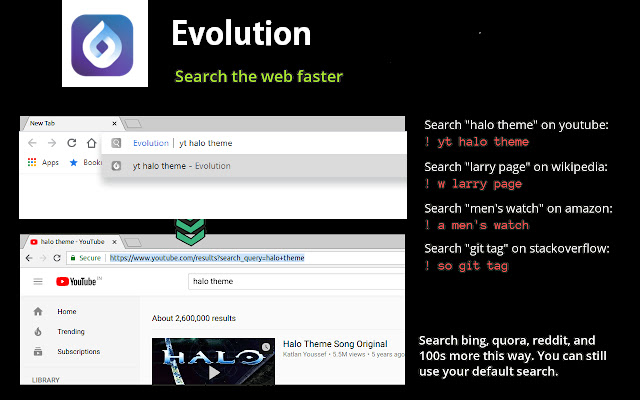
Task: Click back arrow in New Tab window
Action: 32,143
